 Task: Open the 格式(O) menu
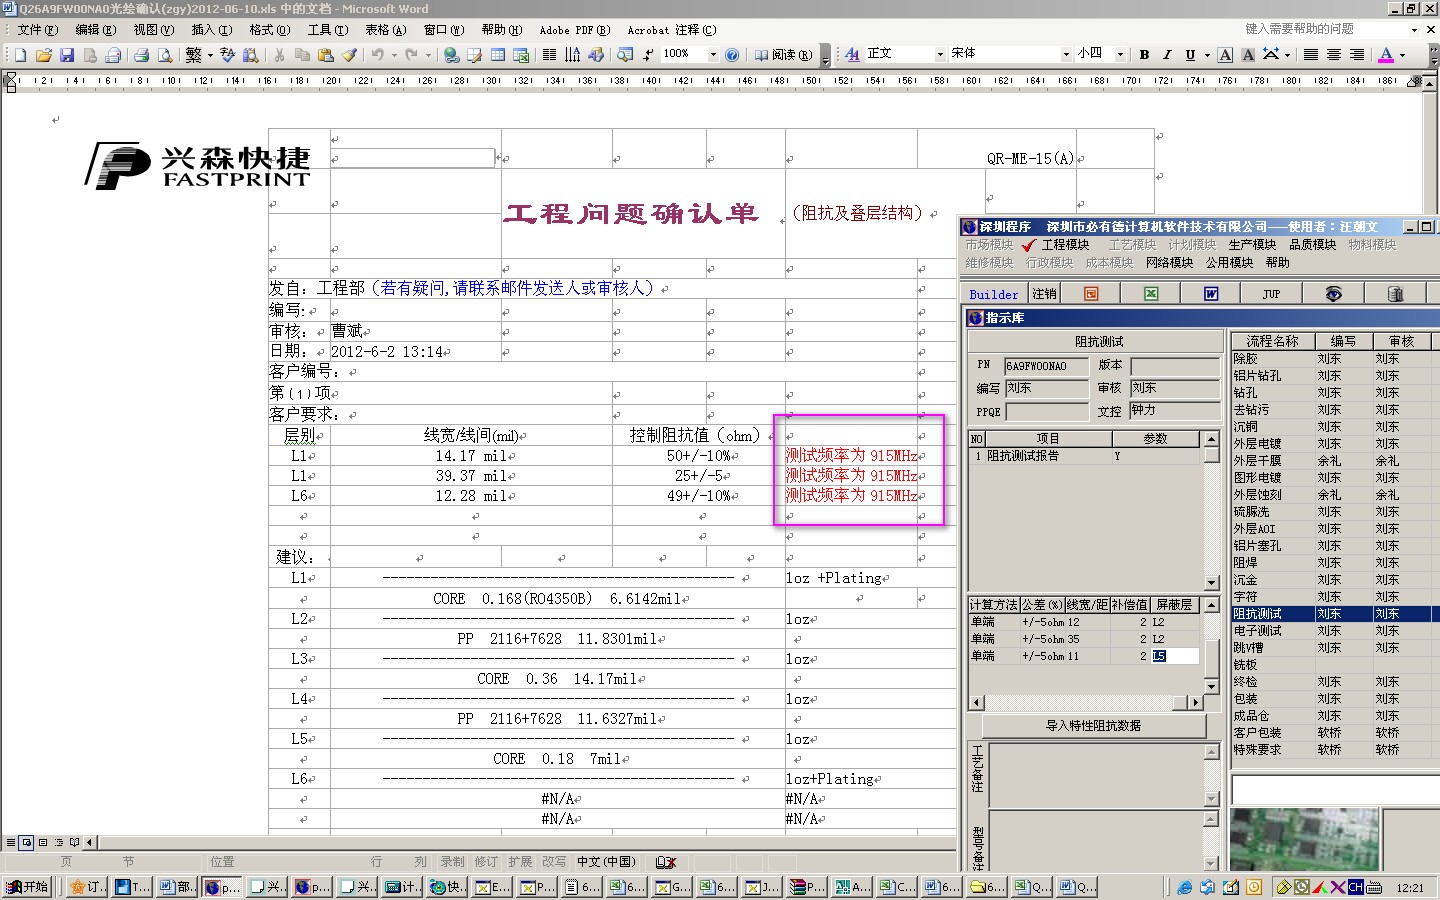(269, 30)
